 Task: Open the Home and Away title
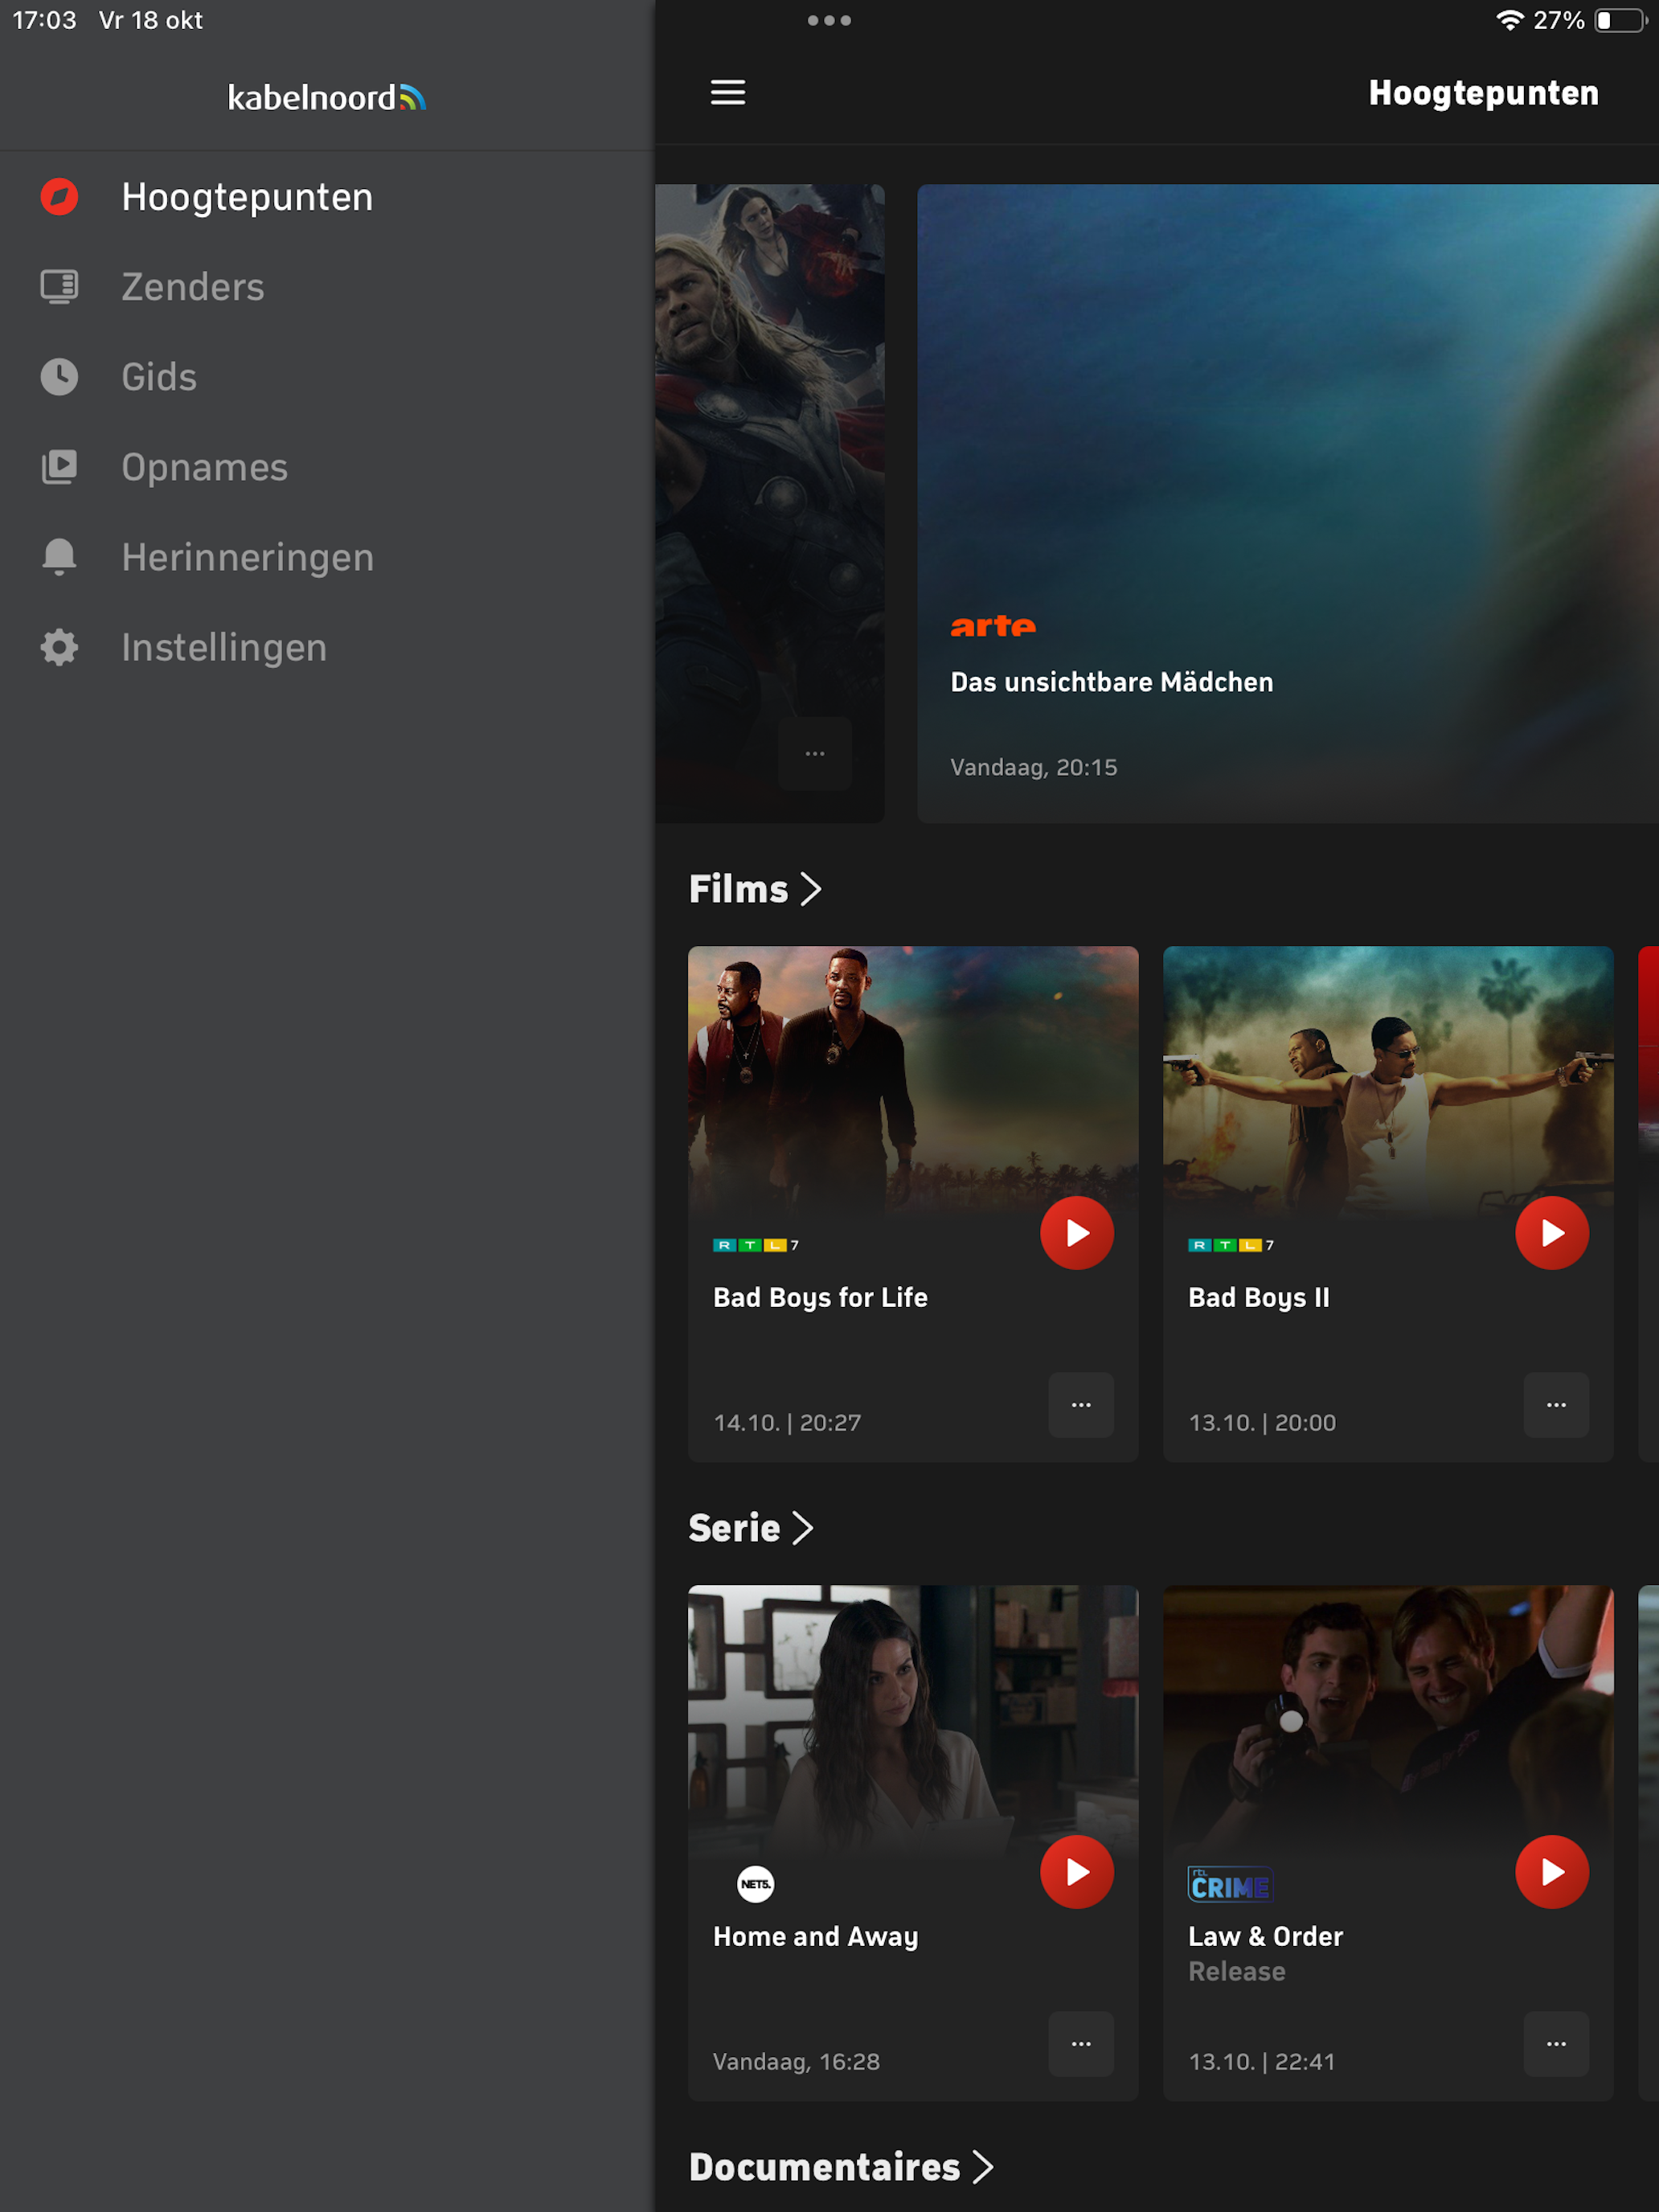click(x=815, y=1937)
